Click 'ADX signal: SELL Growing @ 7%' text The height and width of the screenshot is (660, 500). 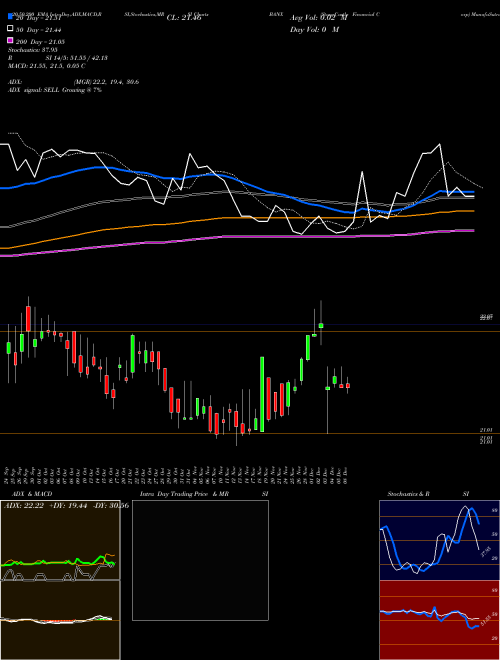pyautogui.click(x=55, y=90)
